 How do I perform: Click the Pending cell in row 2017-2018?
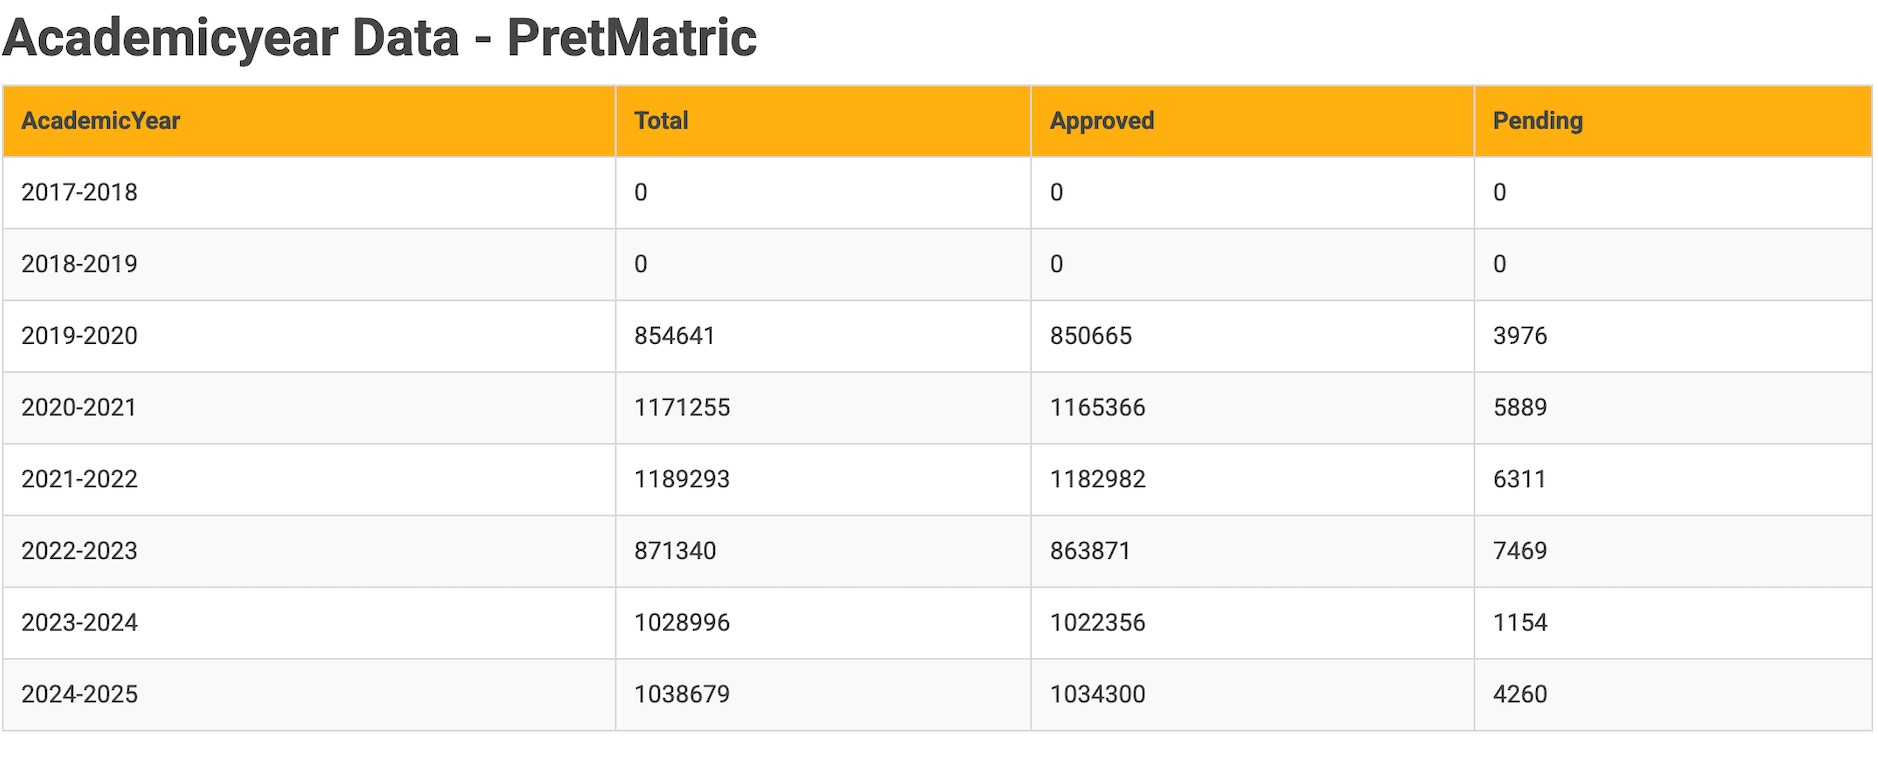click(1673, 193)
